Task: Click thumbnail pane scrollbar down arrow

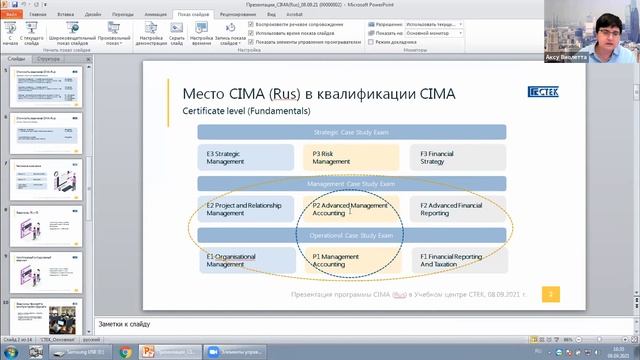Action: (89, 332)
